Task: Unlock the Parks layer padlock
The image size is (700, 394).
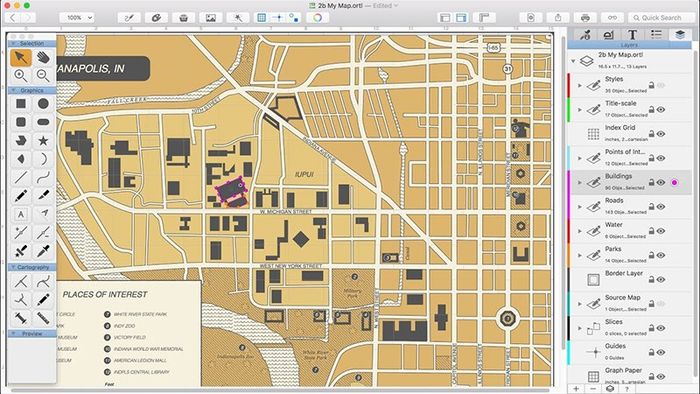Action: point(651,255)
